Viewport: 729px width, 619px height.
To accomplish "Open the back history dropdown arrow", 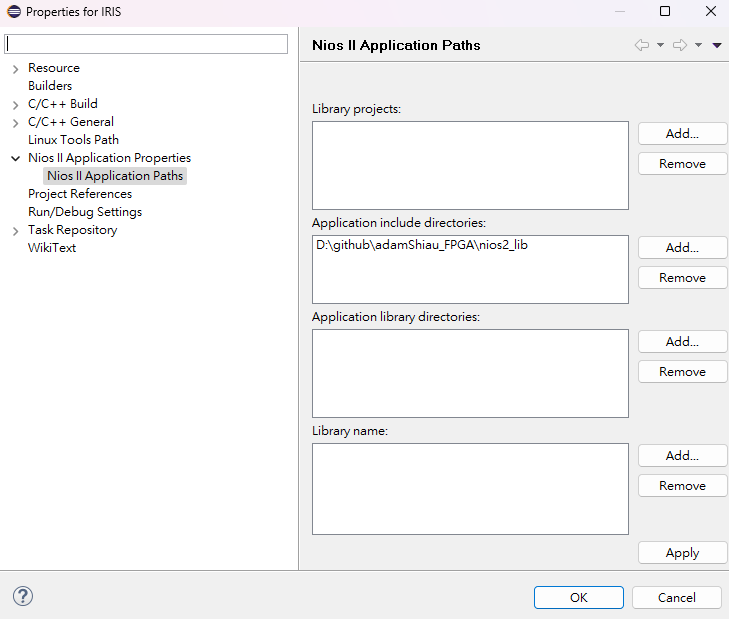I will [661, 45].
